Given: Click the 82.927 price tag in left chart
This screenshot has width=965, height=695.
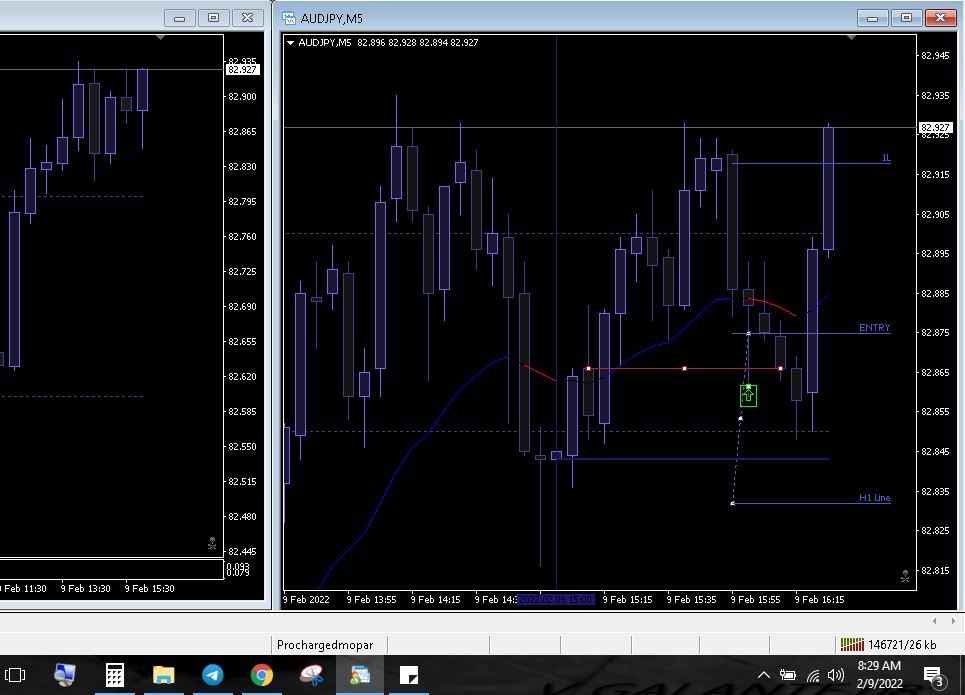Looking at the screenshot, I should coord(242,70).
